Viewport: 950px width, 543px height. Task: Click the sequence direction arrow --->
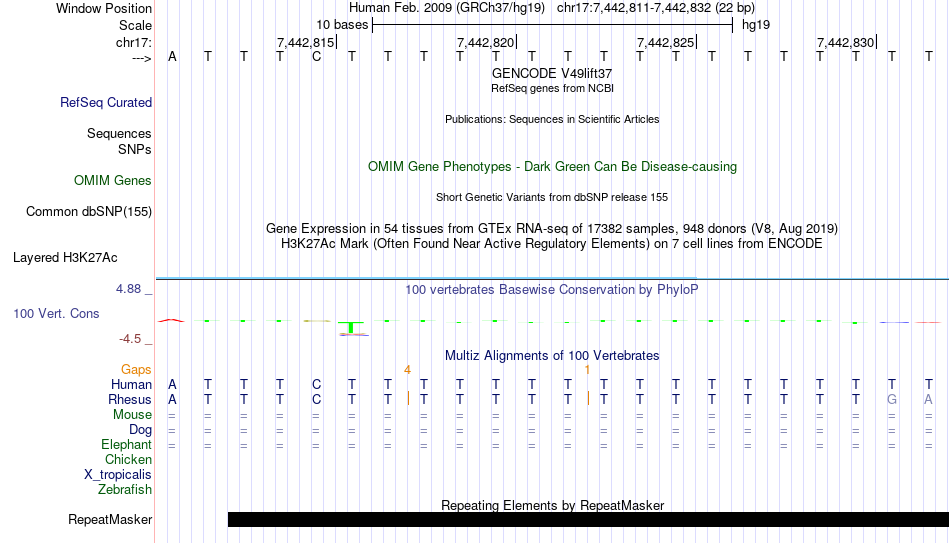(142, 58)
